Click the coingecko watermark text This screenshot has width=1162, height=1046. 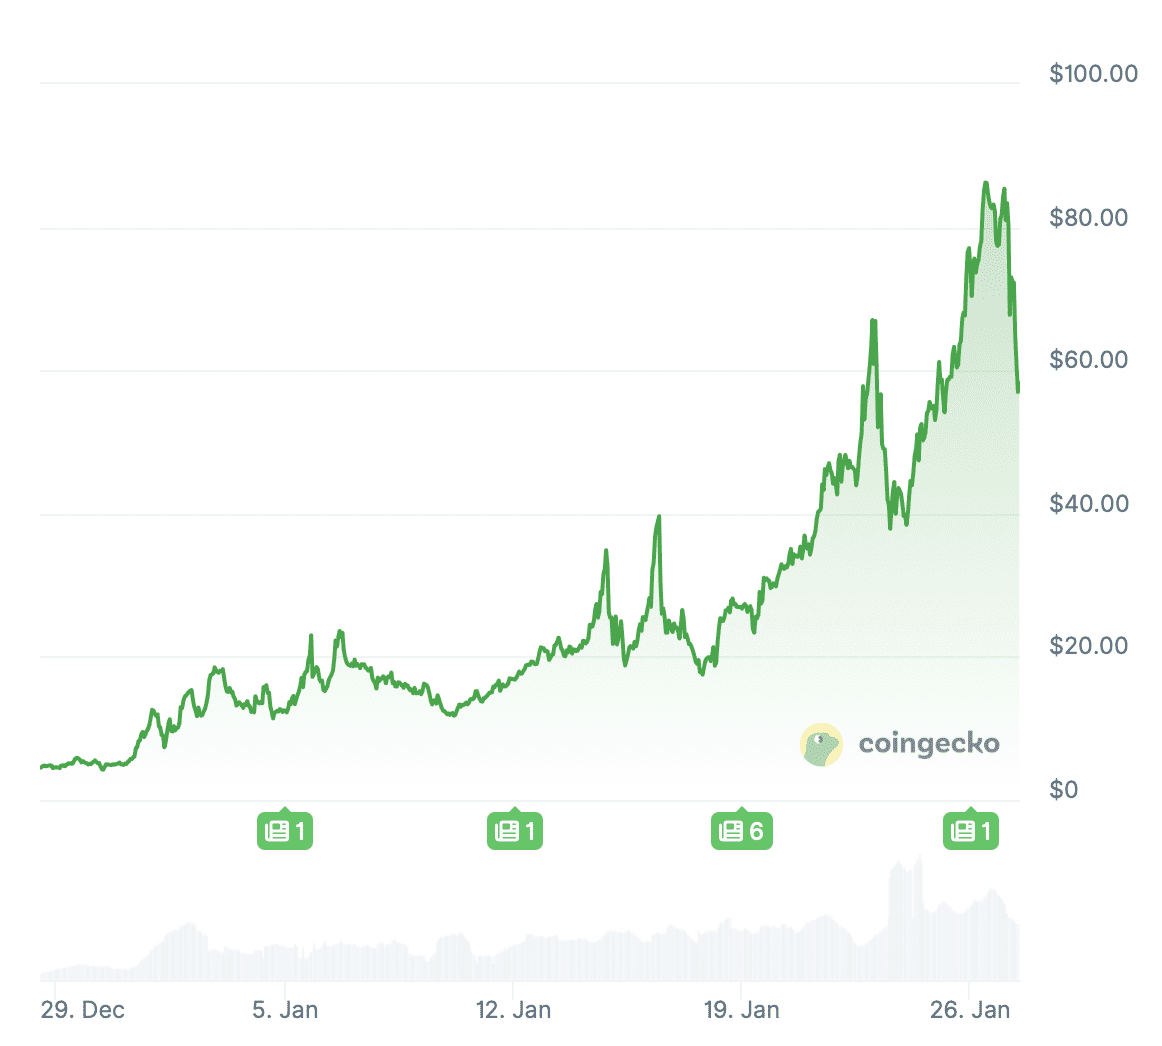[x=929, y=744]
